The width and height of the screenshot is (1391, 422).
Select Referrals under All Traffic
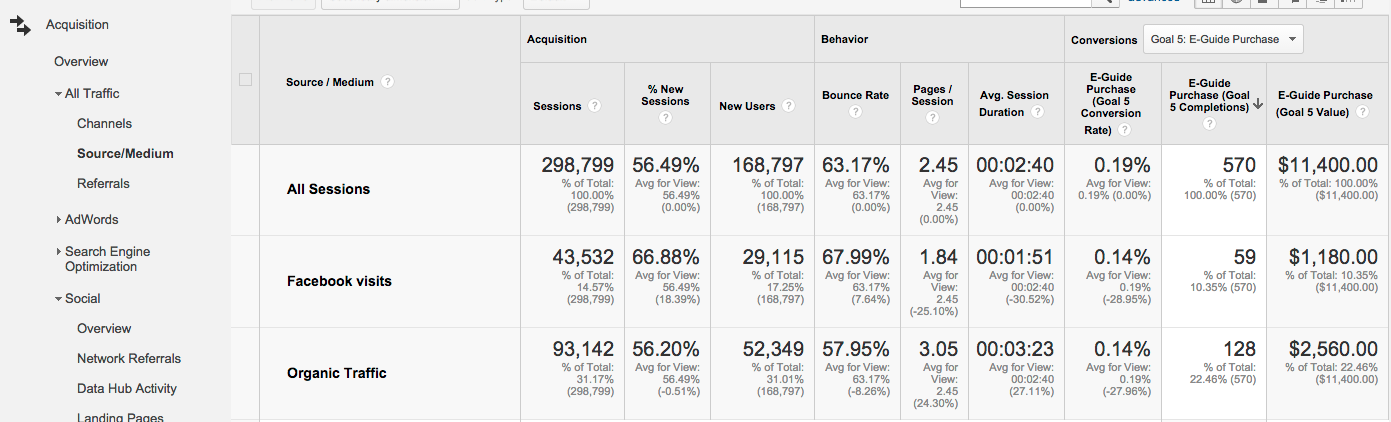103,184
